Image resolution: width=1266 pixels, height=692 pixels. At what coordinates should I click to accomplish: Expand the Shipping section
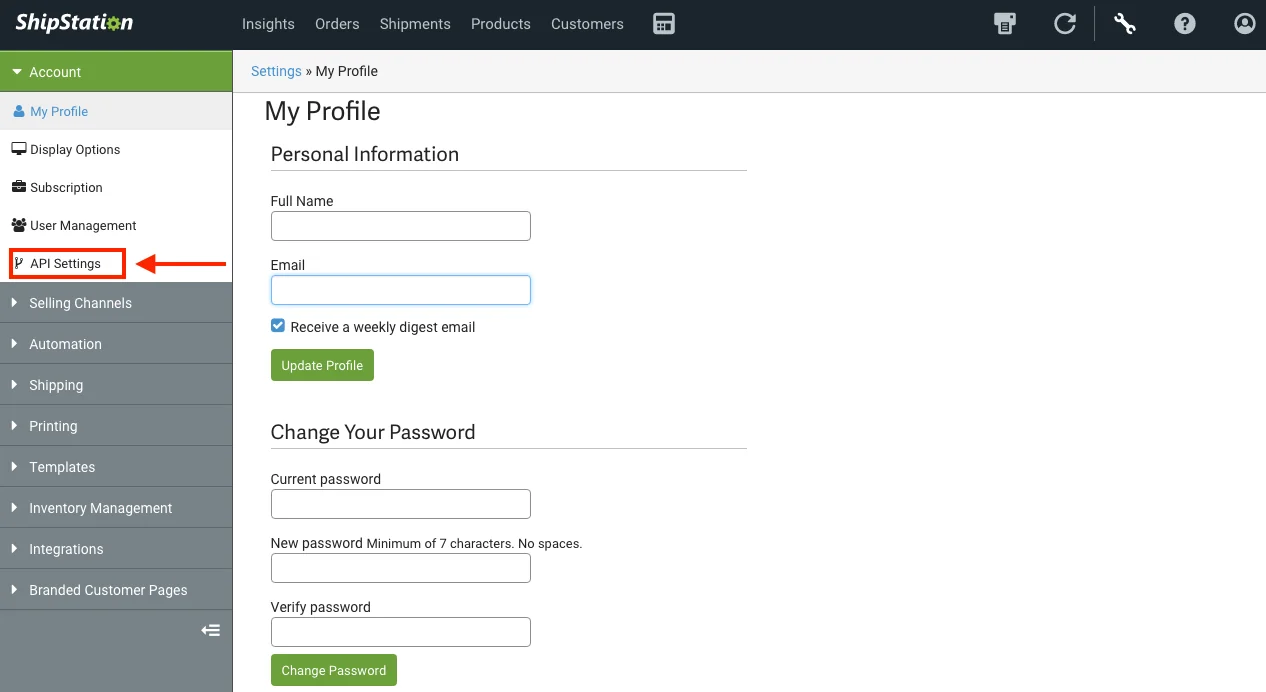click(116, 385)
